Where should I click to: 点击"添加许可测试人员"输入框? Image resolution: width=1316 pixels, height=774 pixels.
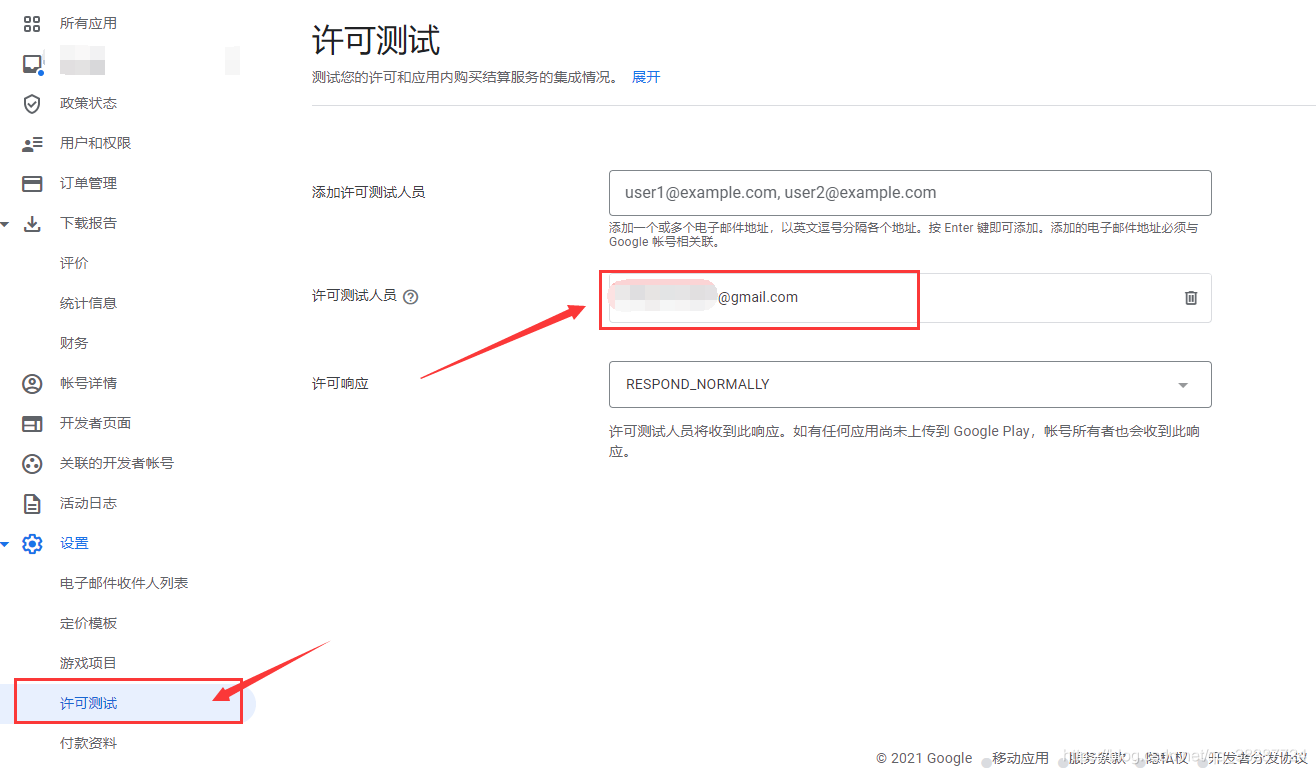point(909,192)
